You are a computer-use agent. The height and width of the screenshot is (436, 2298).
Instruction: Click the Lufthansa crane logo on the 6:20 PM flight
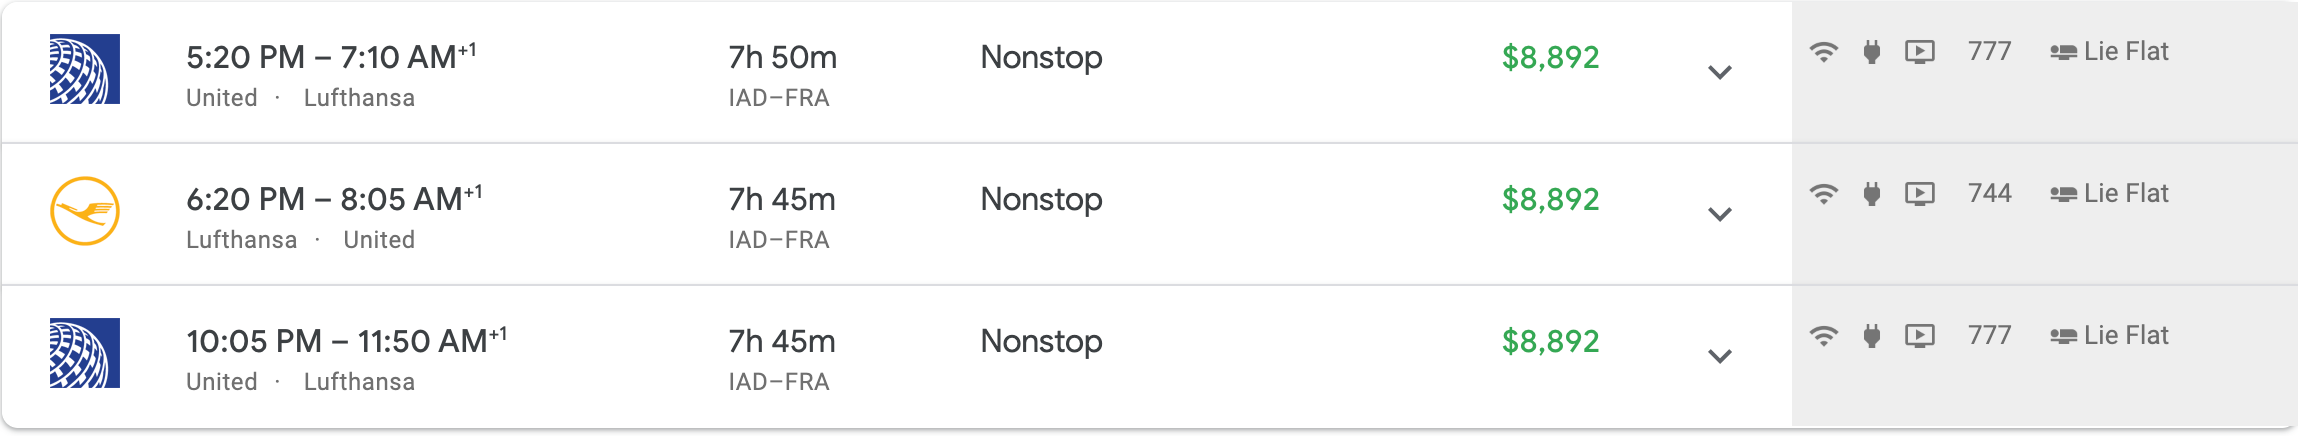tap(85, 211)
